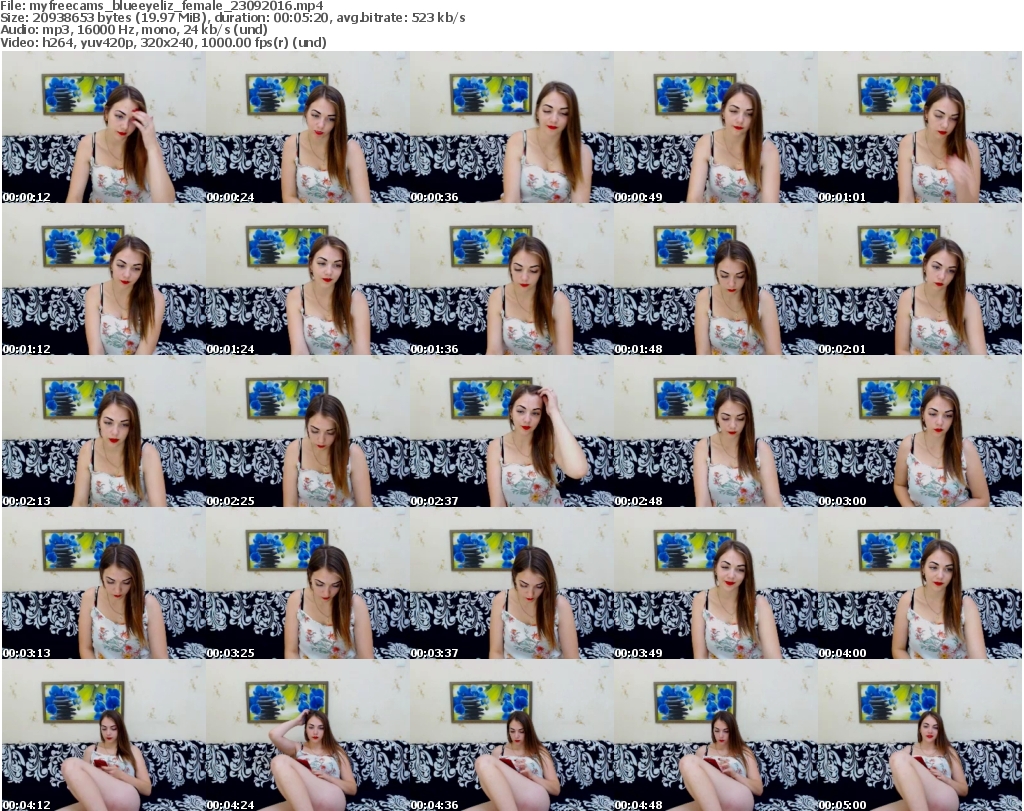View the frame stamped 00:04:12
The image size is (1024, 811).
click(x=104, y=735)
